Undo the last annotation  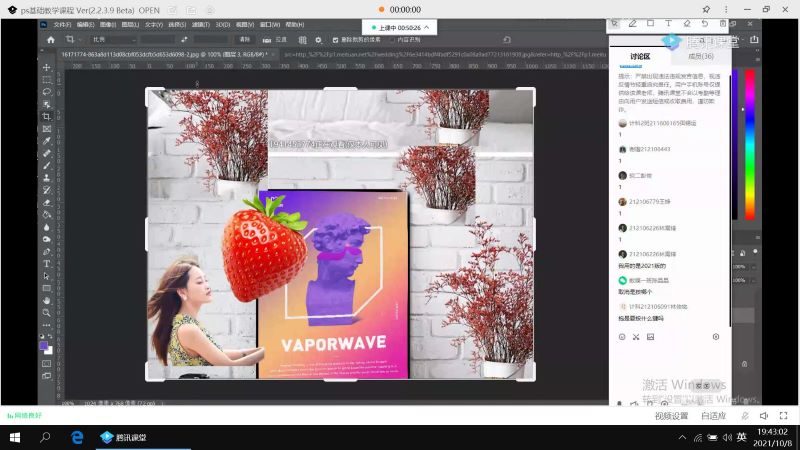point(705,23)
